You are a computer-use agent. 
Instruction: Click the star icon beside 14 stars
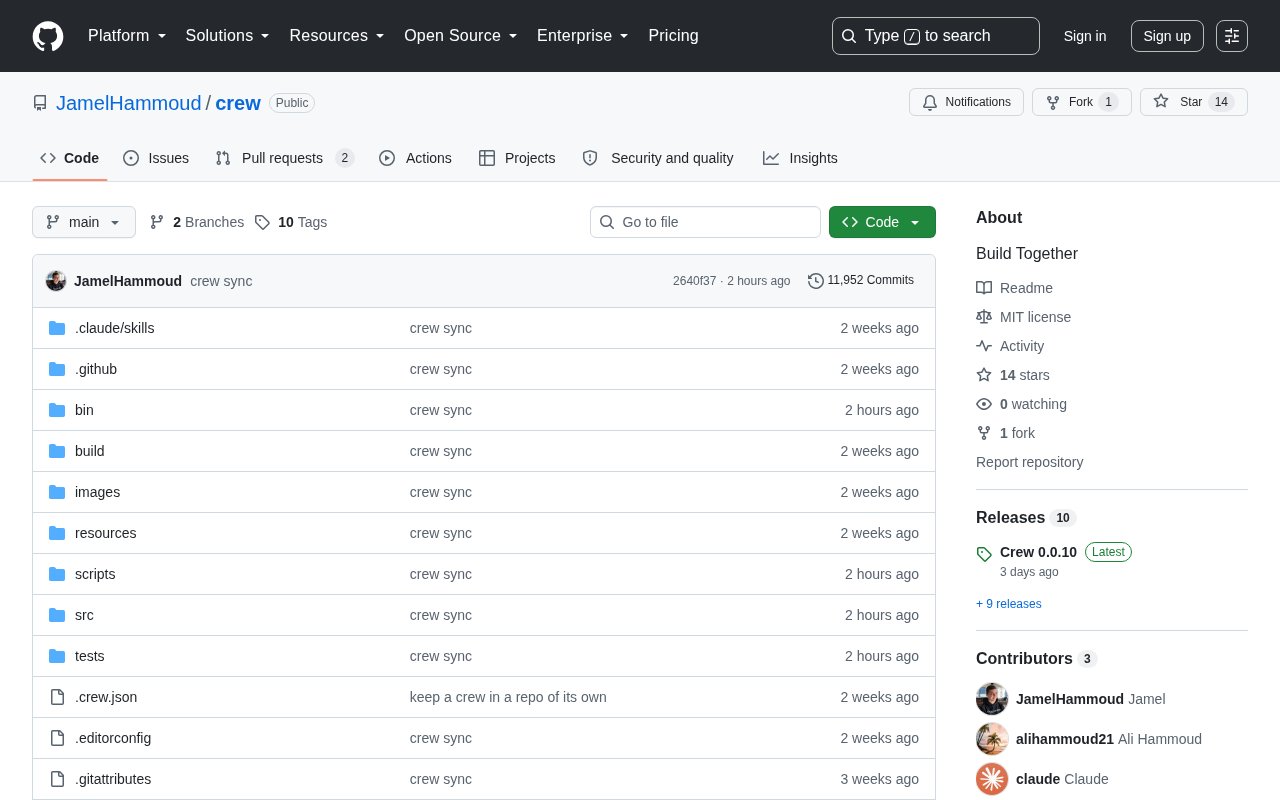(984, 375)
